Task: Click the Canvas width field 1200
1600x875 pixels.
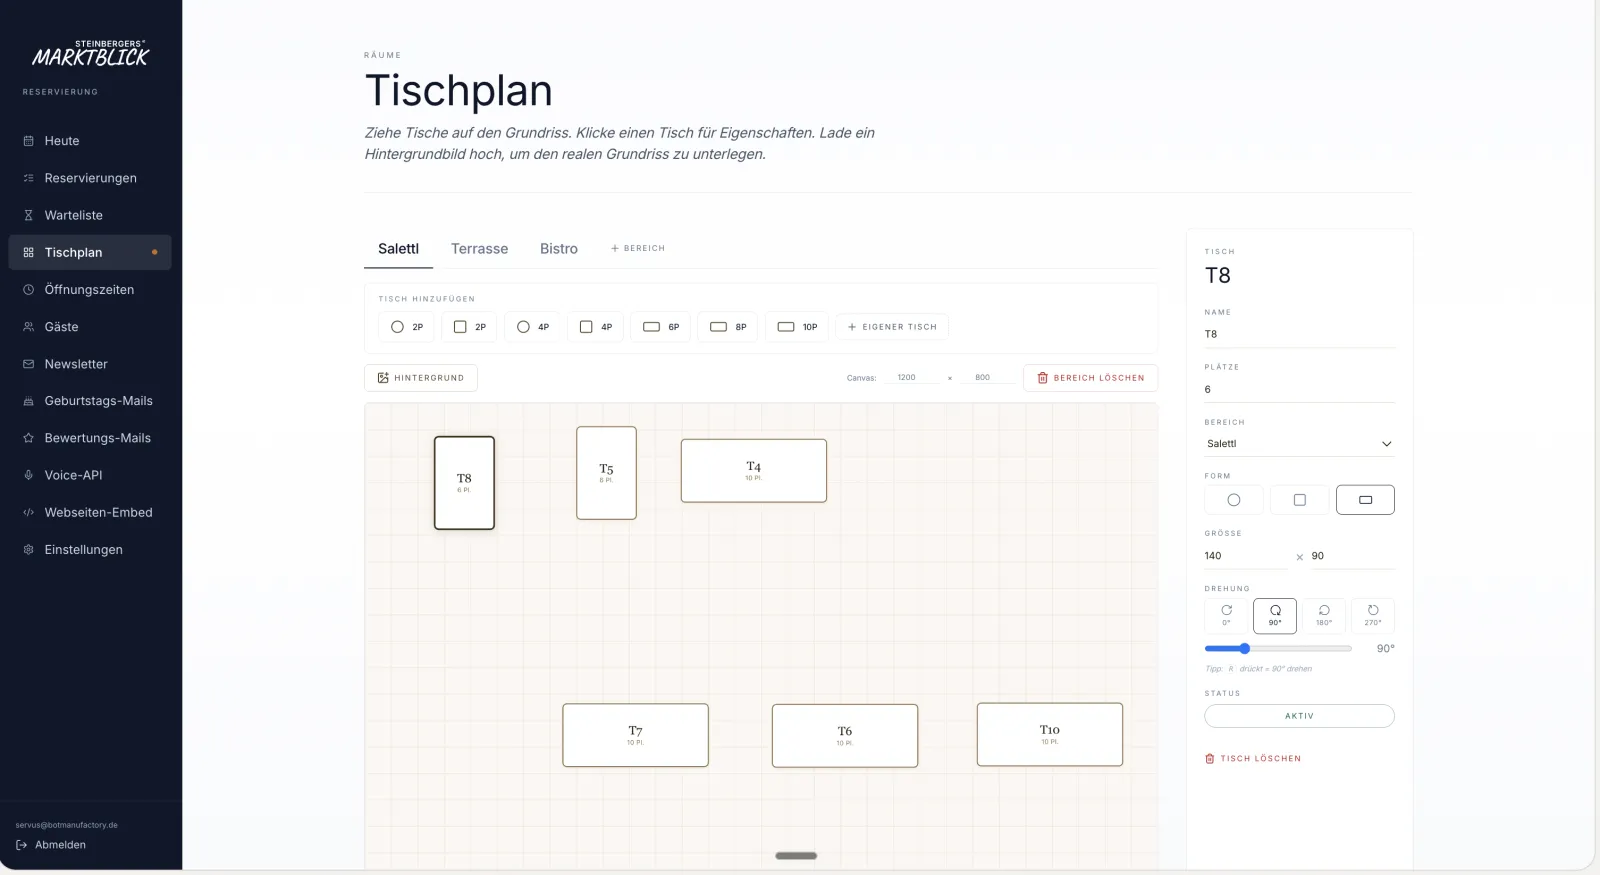Action: pos(912,378)
